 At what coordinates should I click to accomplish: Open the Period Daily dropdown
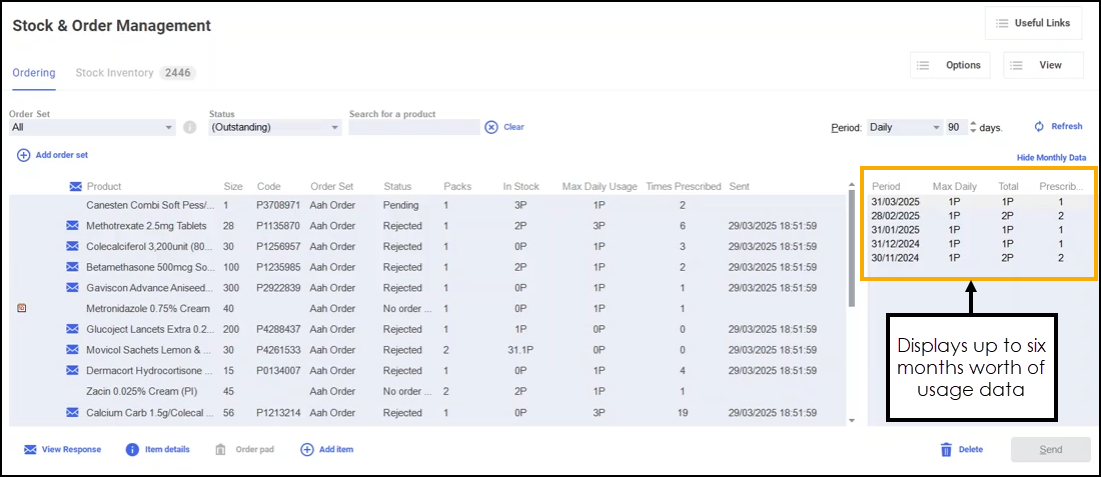click(935, 128)
